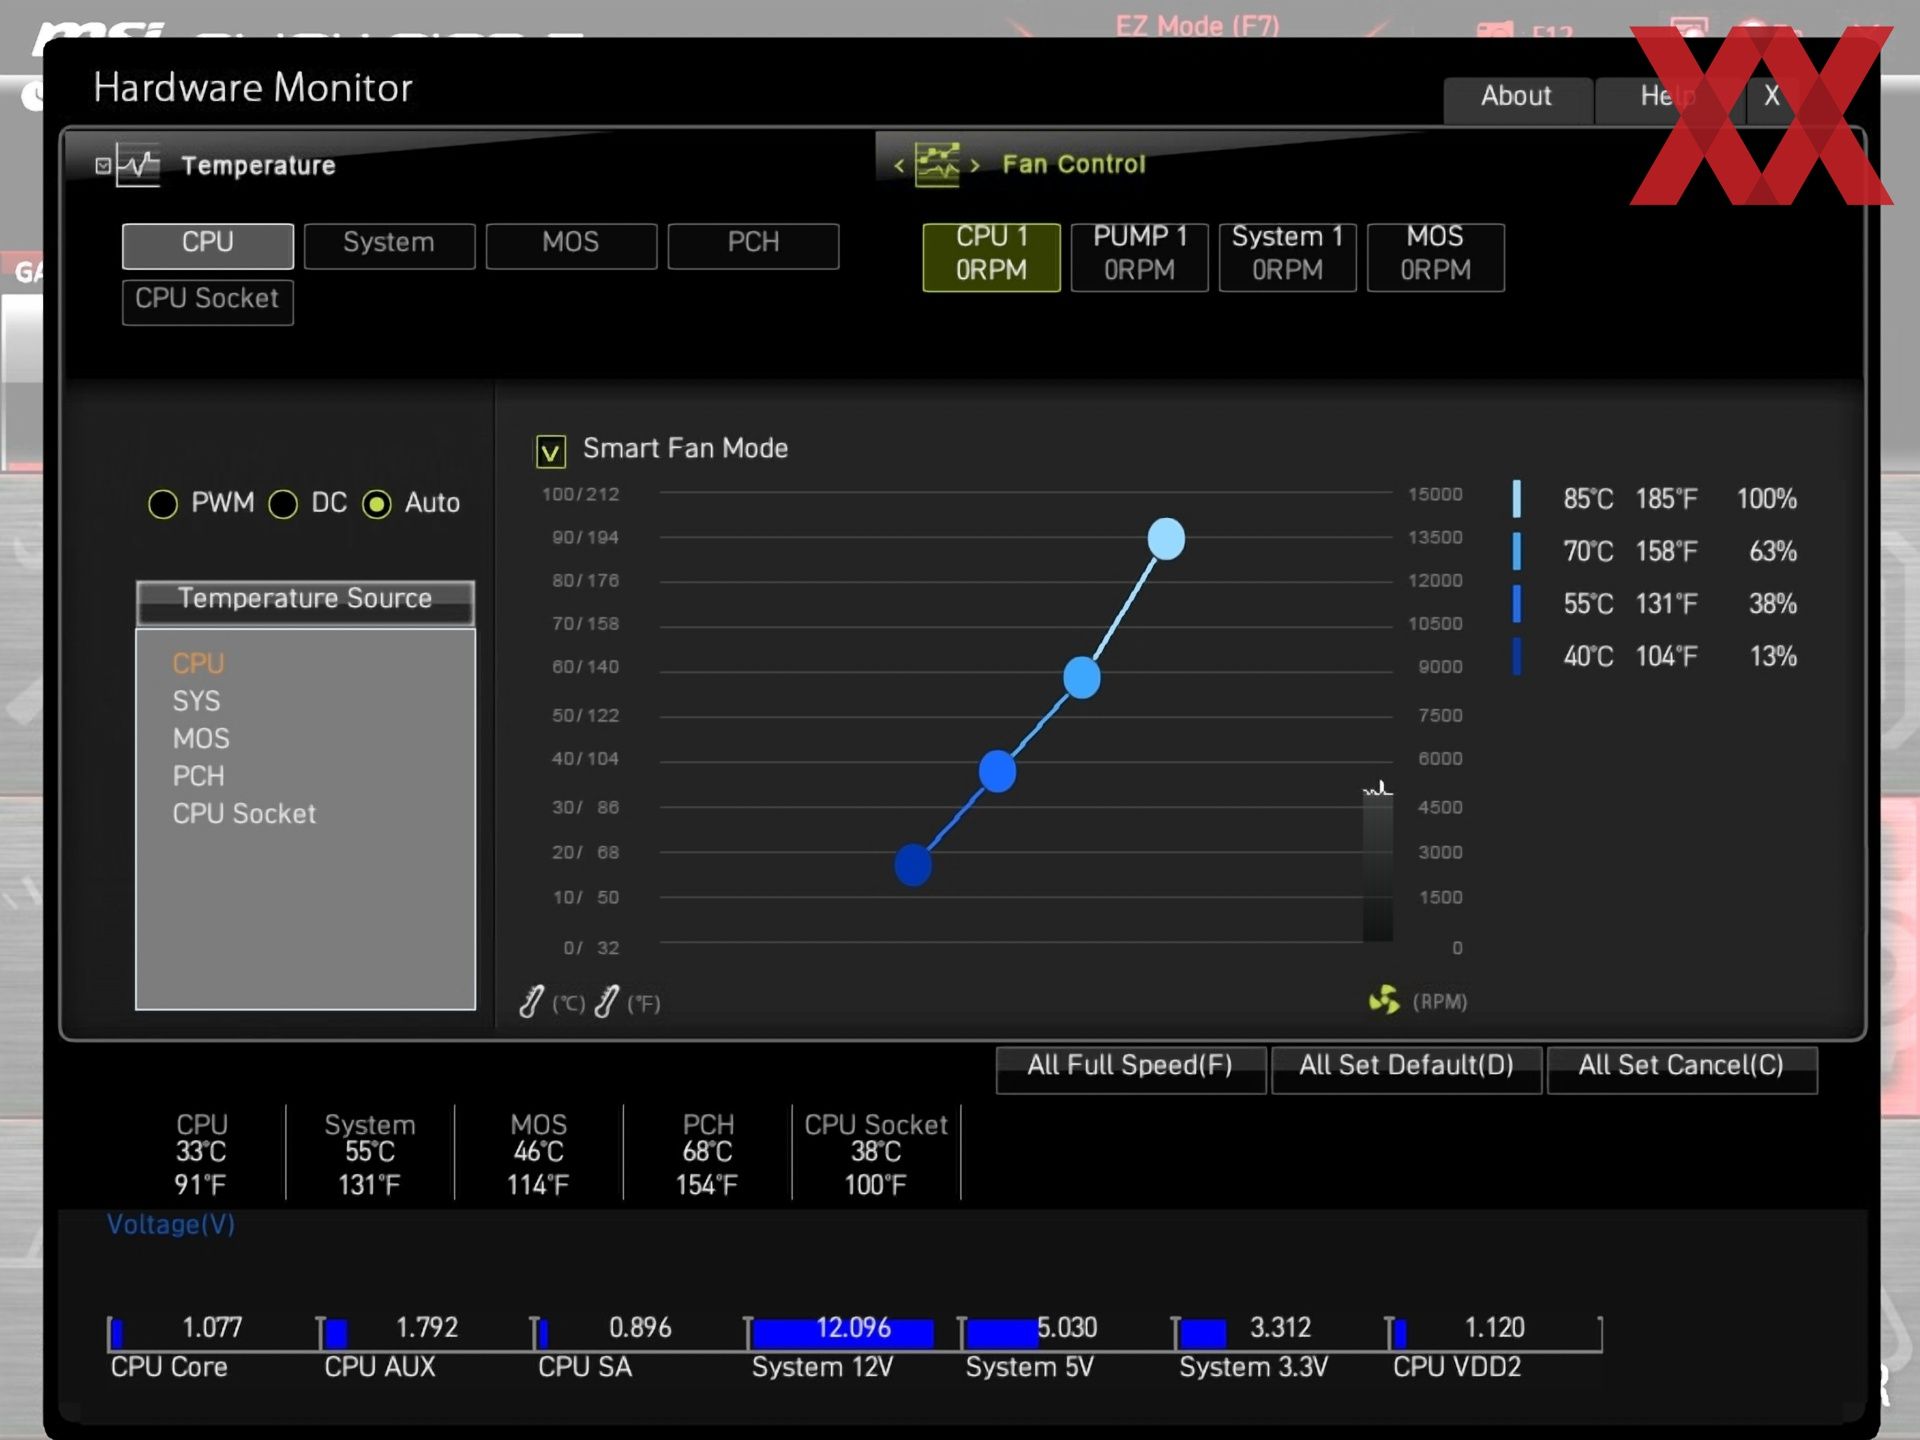Switch to CPU temperature tab
Screen dimensions: 1920x1440
click(x=208, y=245)
